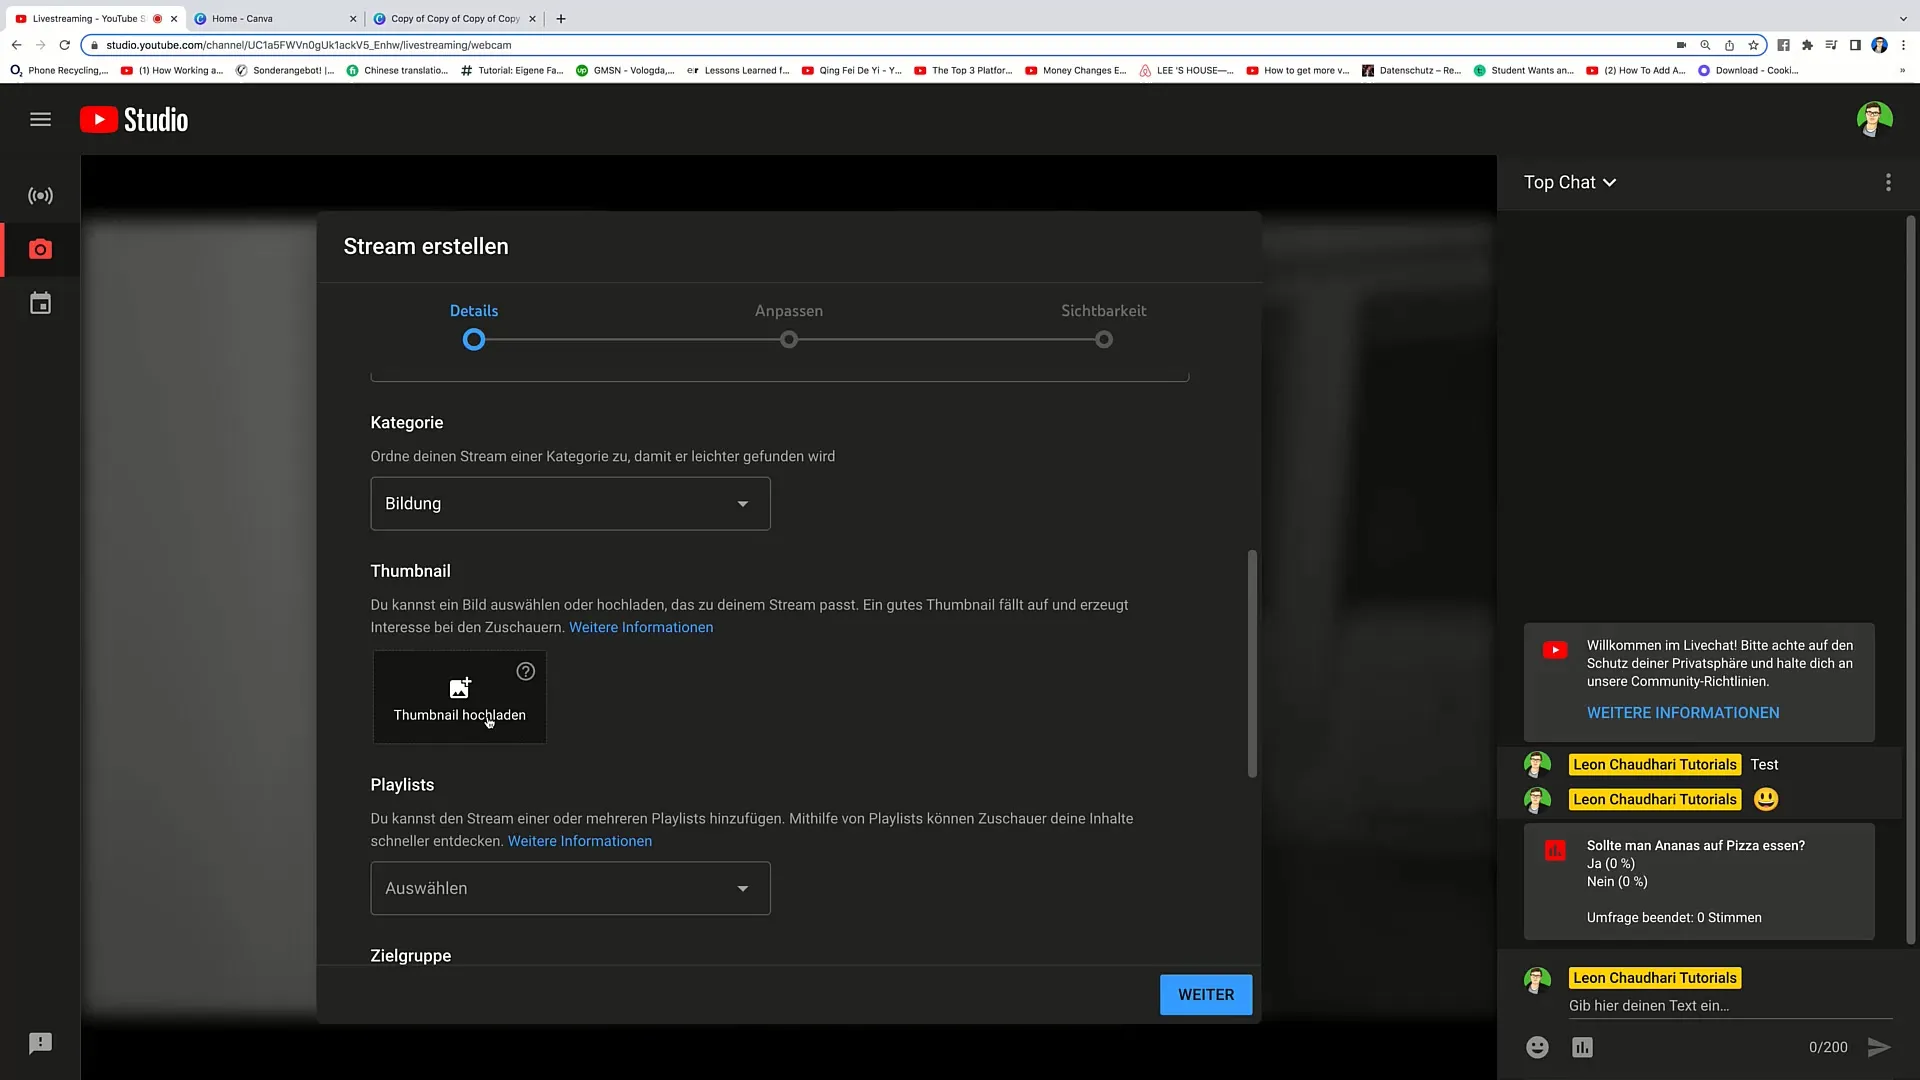
Task: Click the live streaming indicator icon
Action: 41,194
